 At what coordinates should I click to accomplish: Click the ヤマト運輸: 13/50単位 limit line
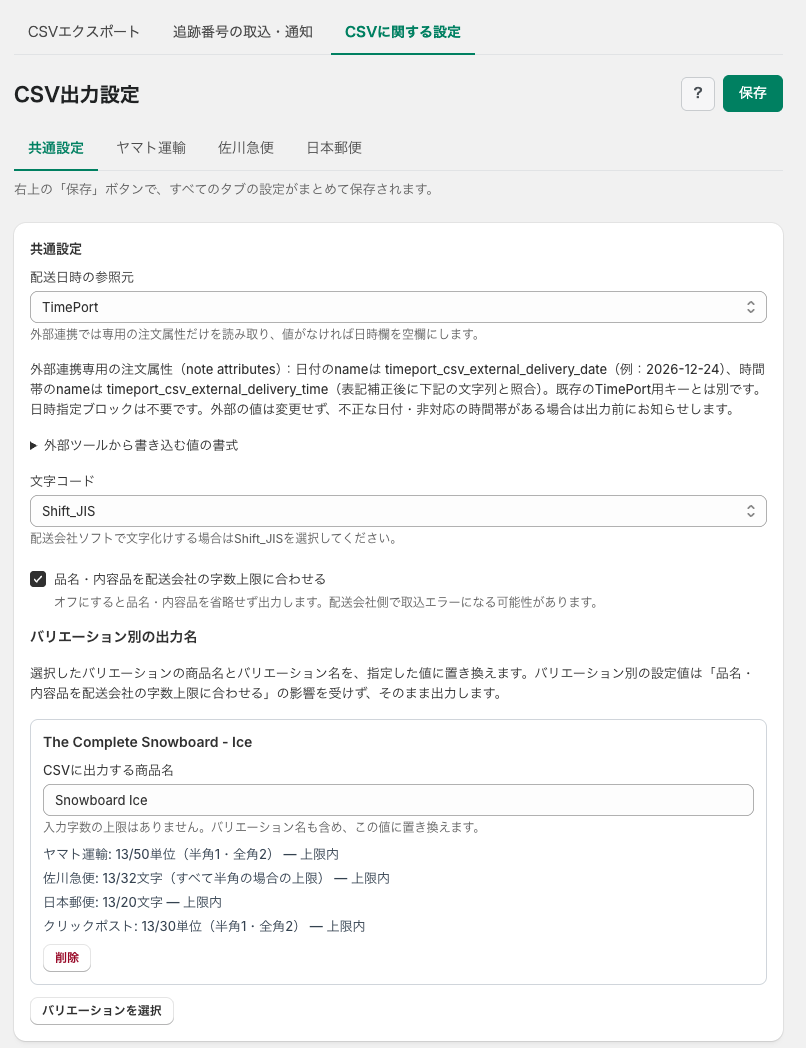tap(191, 854)
